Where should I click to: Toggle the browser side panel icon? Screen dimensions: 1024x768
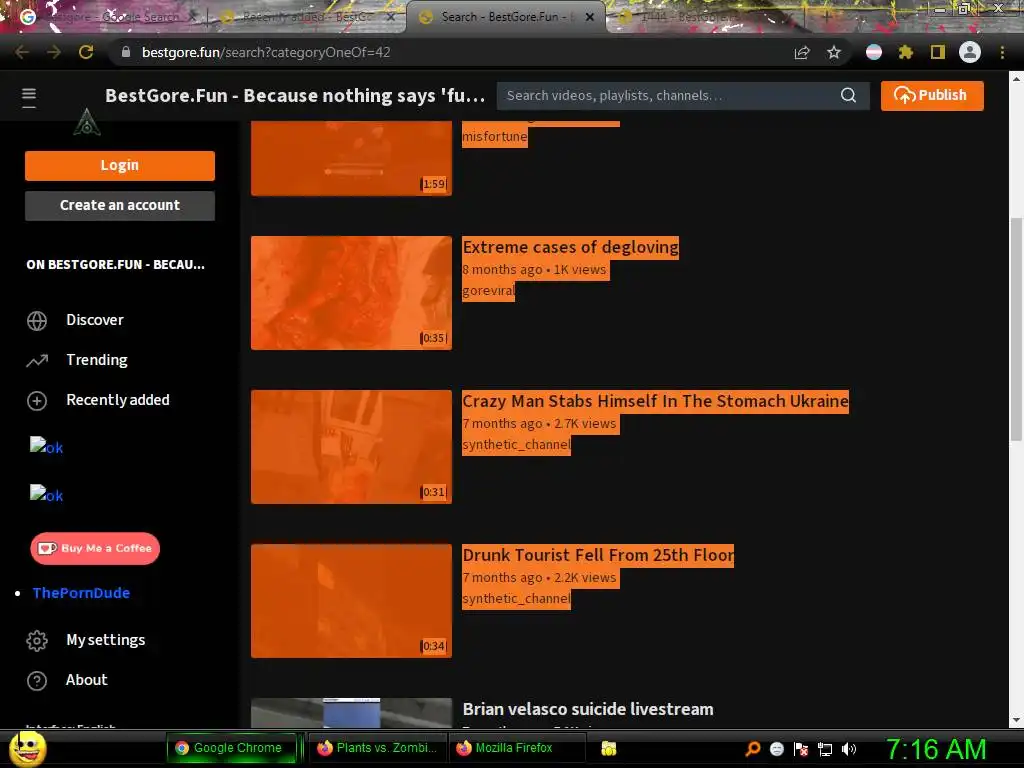938,52
